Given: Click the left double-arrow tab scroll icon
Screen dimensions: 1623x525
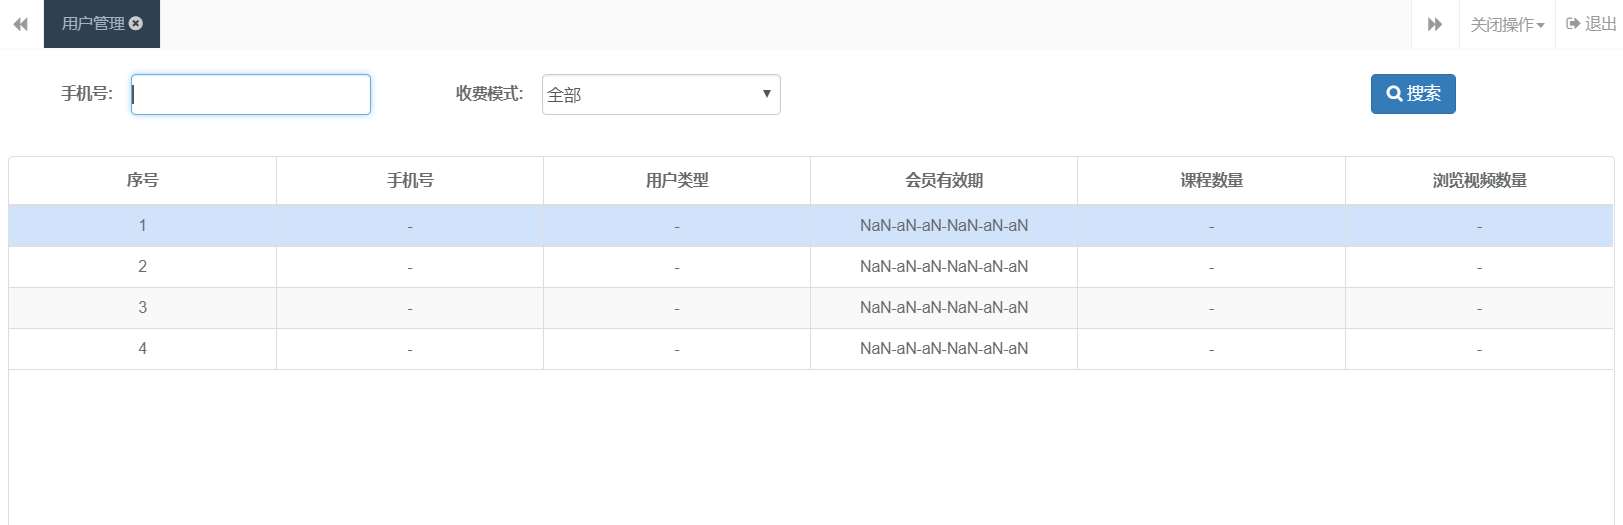Looking at the screenshot, I should (21, 24).
